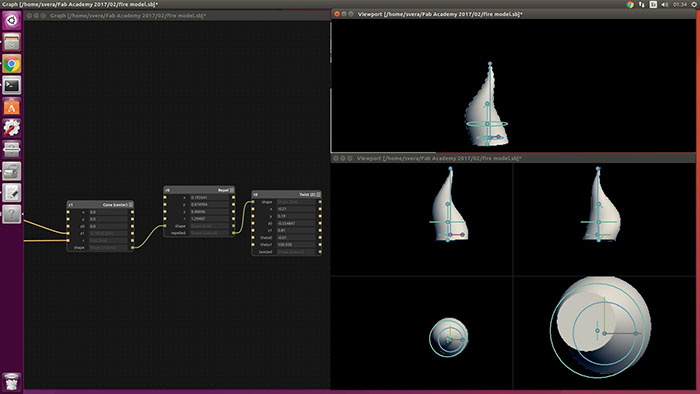Open the Terminal from the dock
The height and width of the screenshot is (394, 700).
[12, 85]
